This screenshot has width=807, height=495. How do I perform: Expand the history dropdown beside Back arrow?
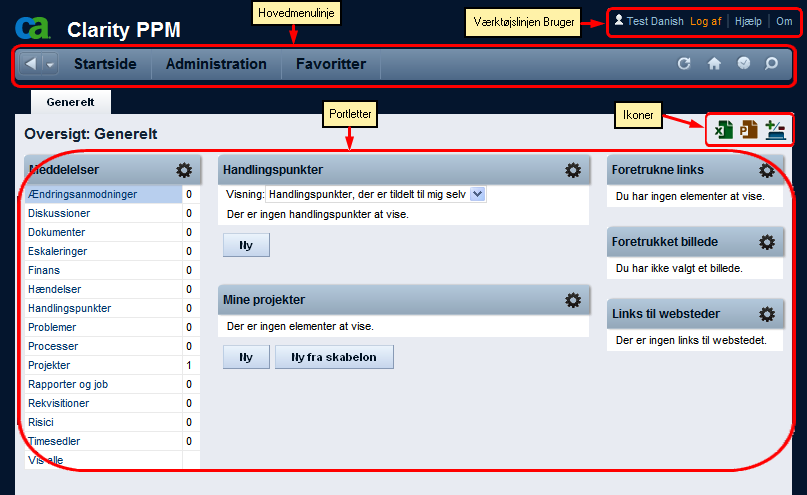(50, 64)
